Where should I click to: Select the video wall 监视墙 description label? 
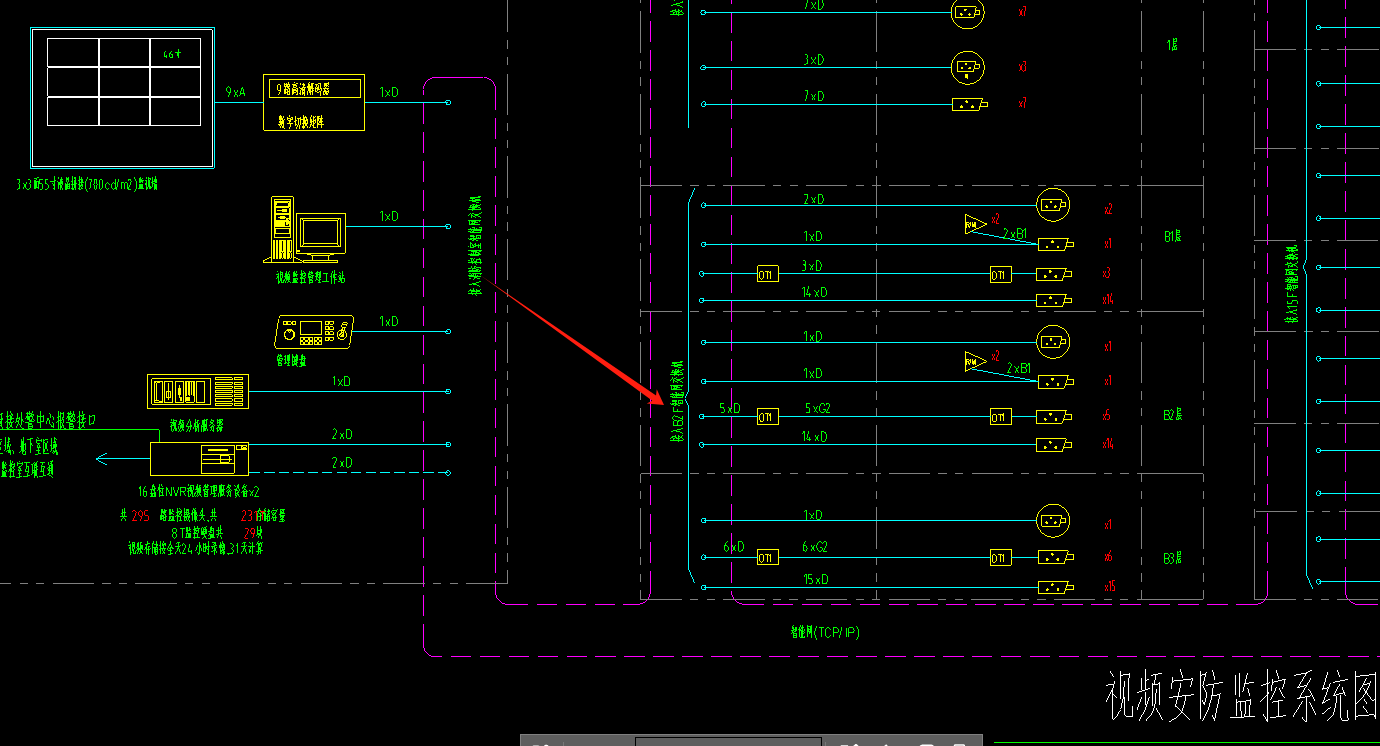(x=87, y=184)
